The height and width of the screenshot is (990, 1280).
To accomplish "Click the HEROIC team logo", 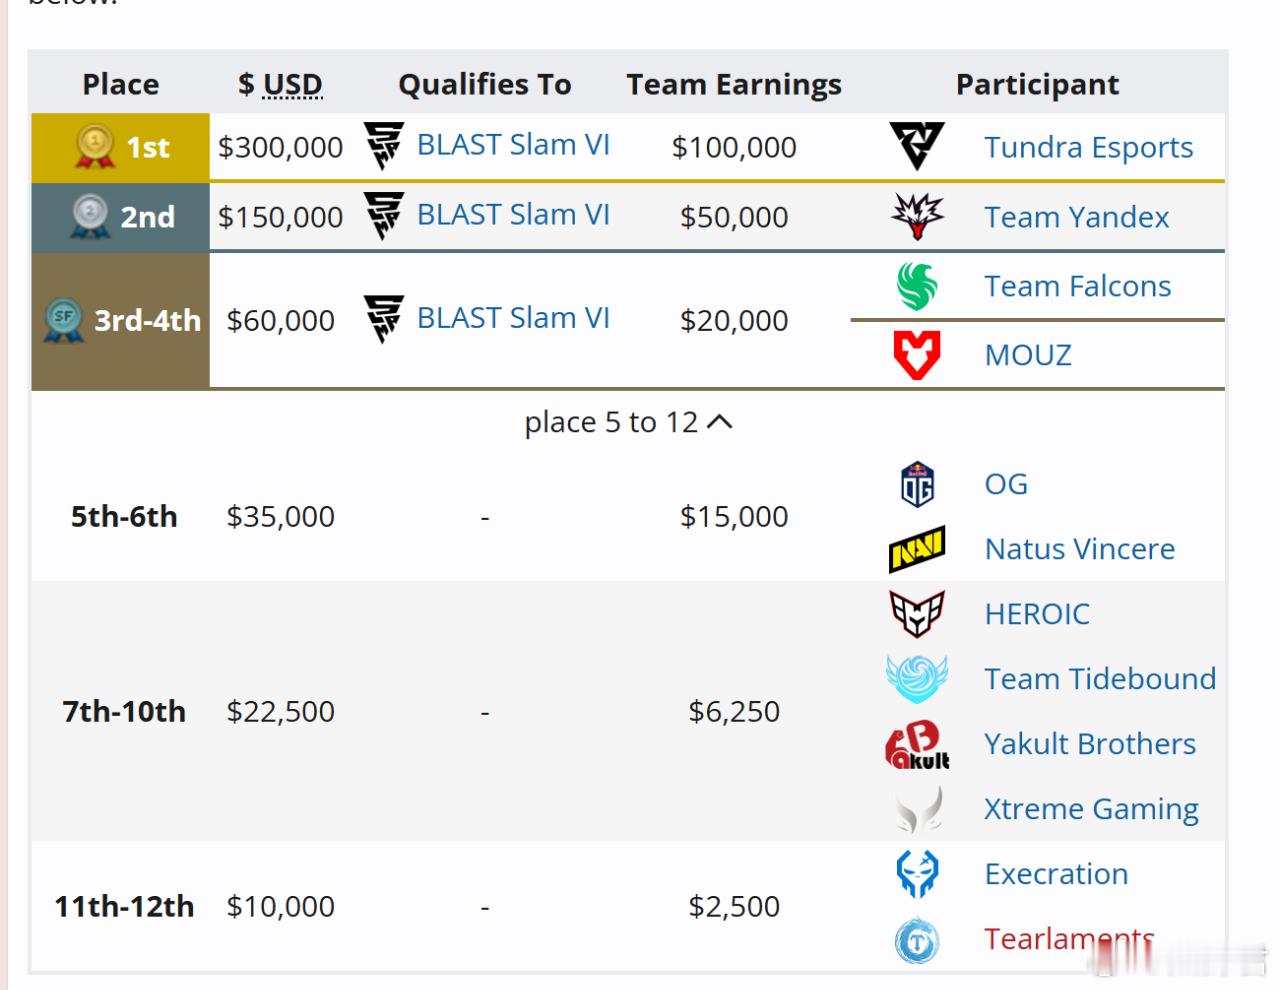I will (916, 614).
